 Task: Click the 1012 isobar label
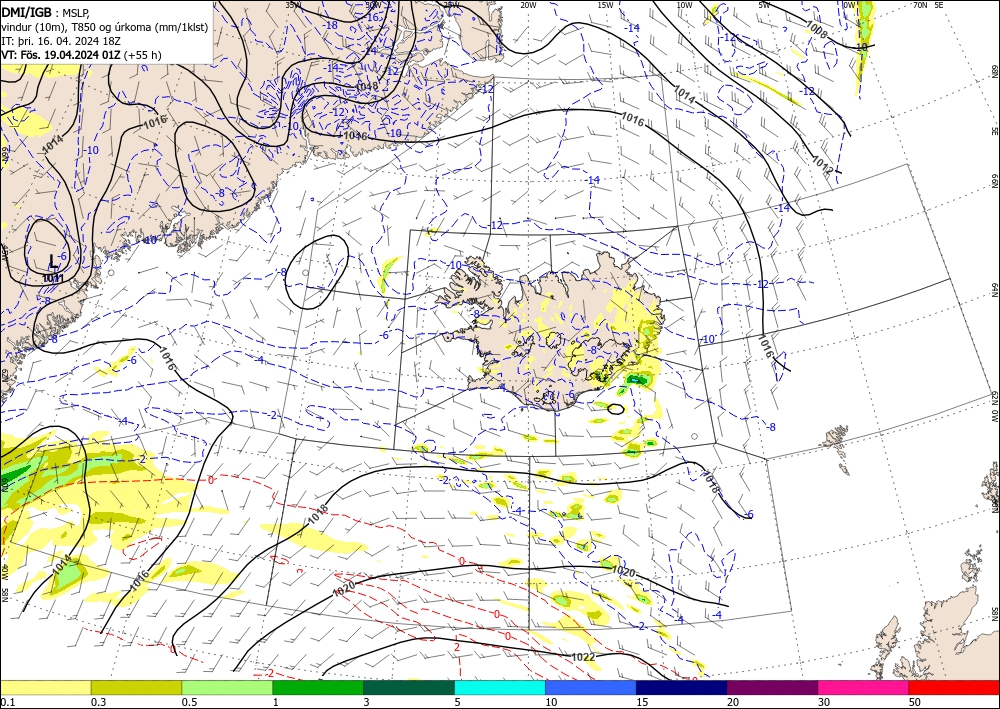point(822,165)
